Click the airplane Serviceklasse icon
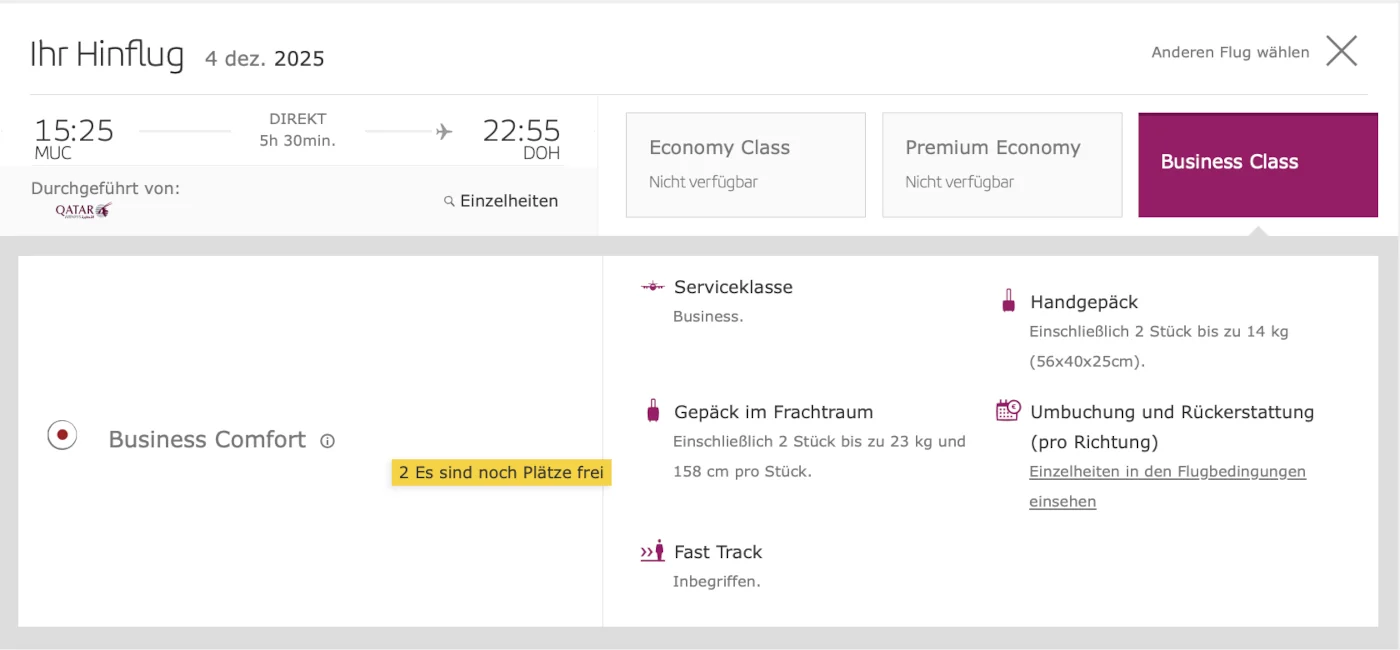The height and width of the screenshot is (650, 1400). [x=652, y=287]
